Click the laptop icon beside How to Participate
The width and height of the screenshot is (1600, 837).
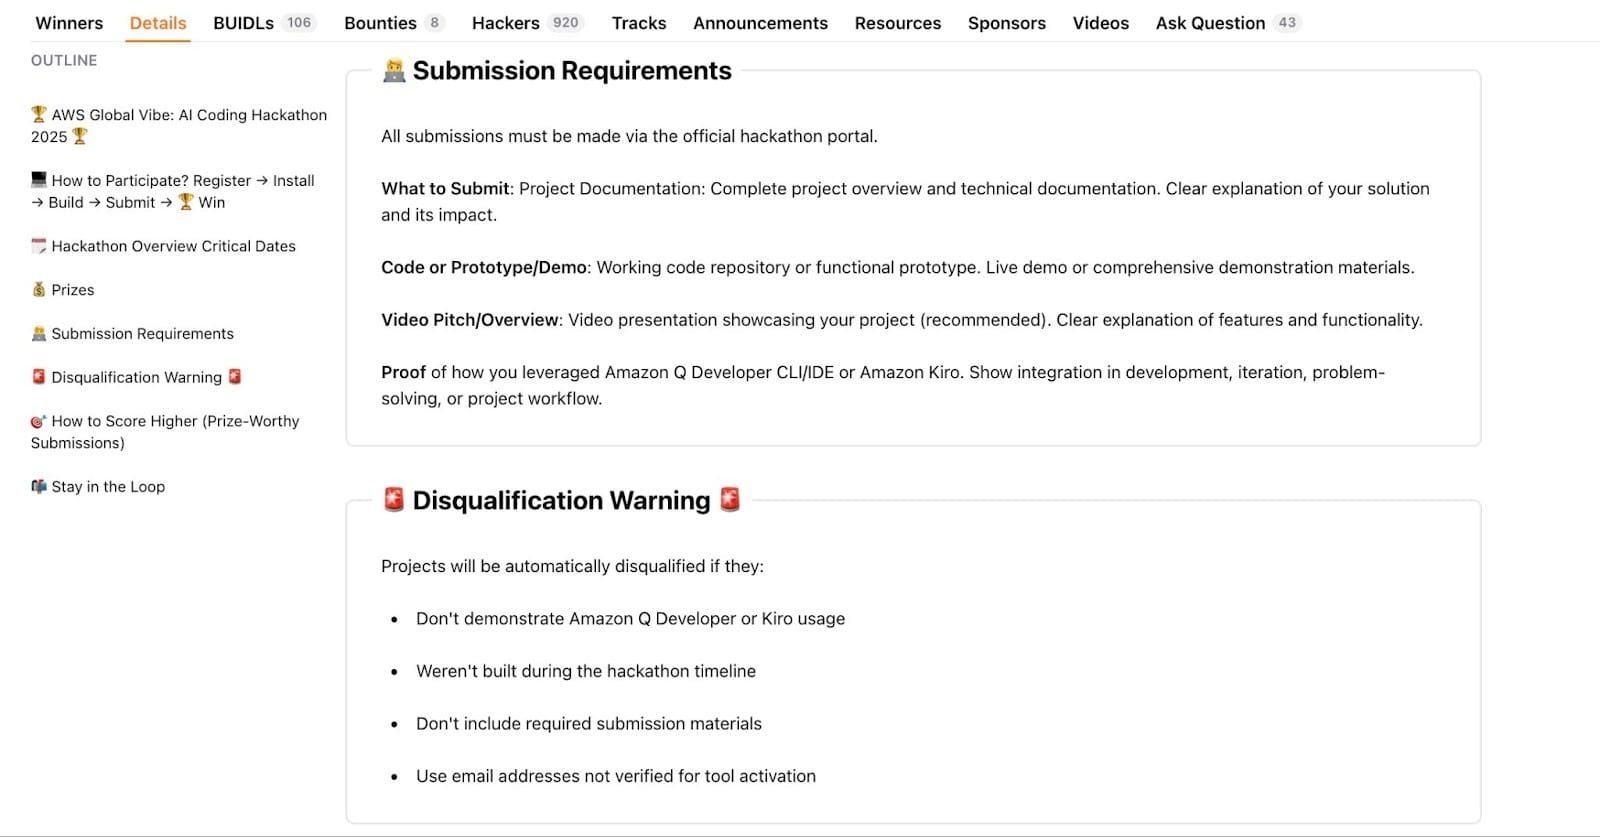(x=39, y=180)
